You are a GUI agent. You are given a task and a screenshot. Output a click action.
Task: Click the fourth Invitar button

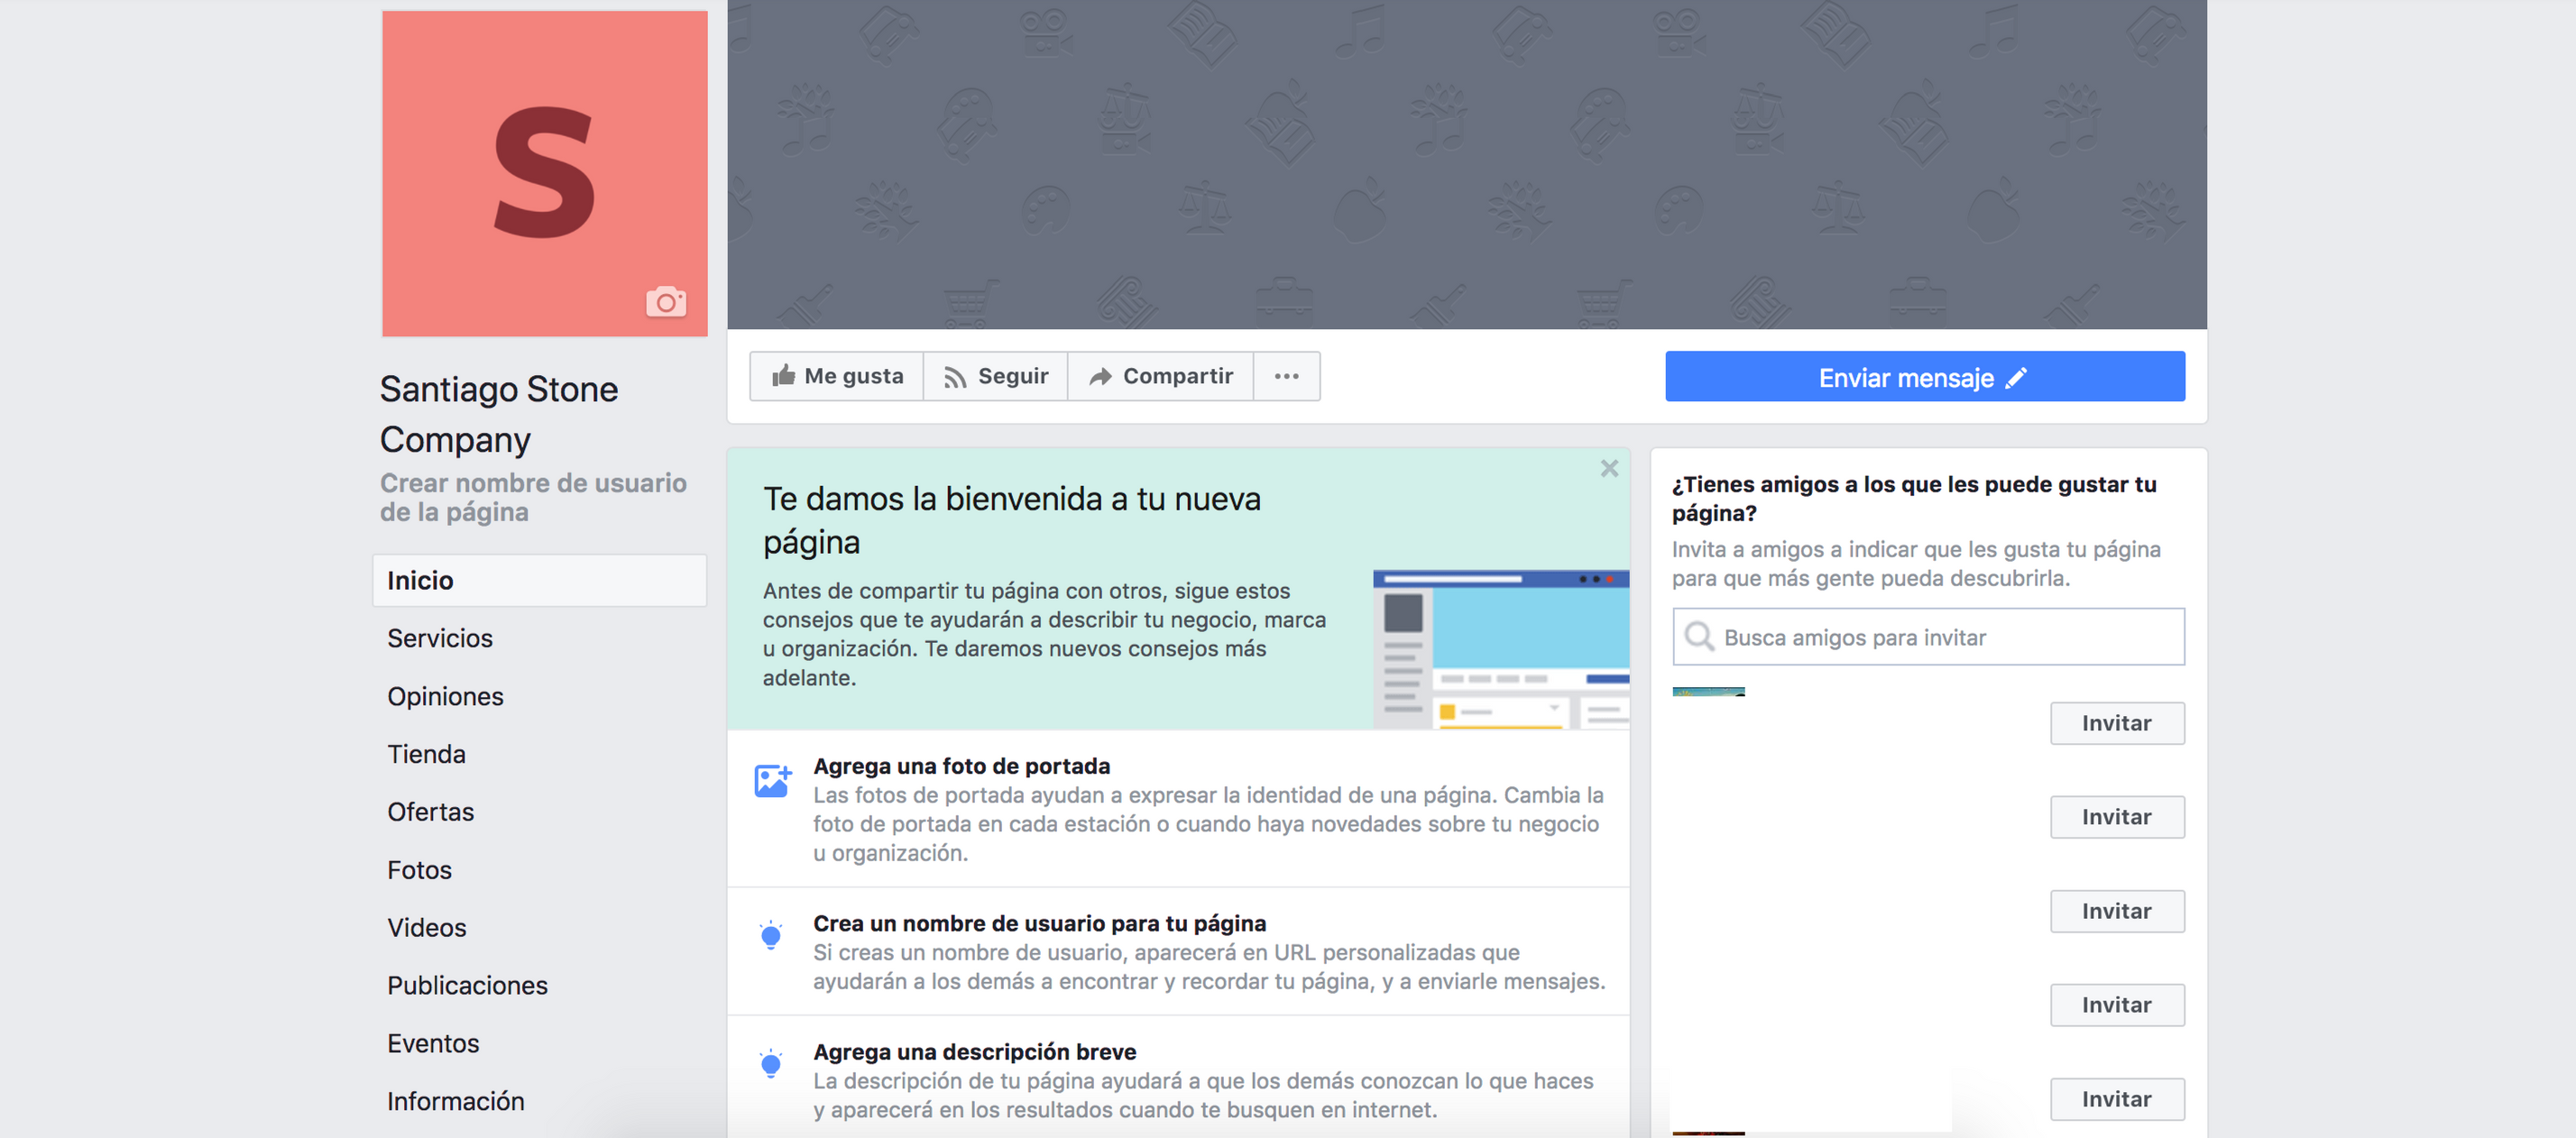tap(2117, 1005)
